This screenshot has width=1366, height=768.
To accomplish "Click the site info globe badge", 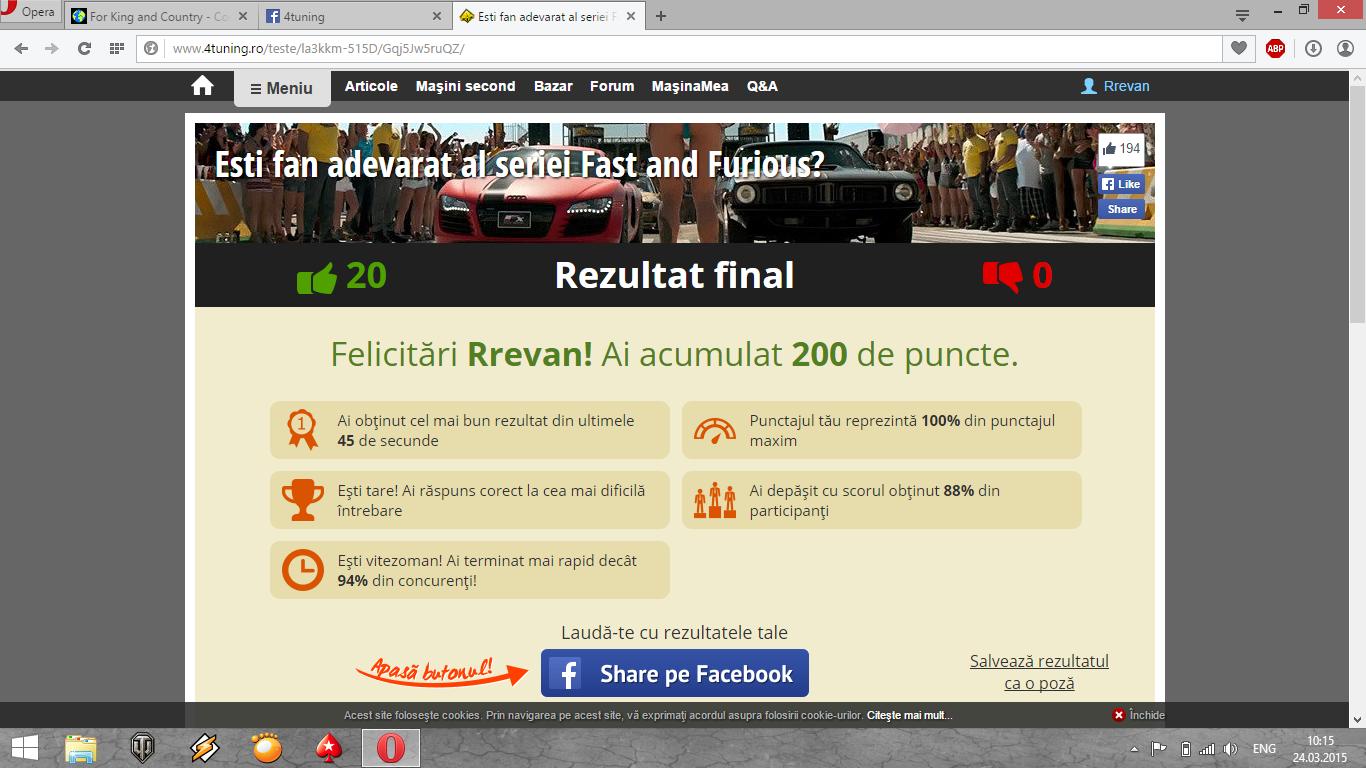I will (151, 48).
